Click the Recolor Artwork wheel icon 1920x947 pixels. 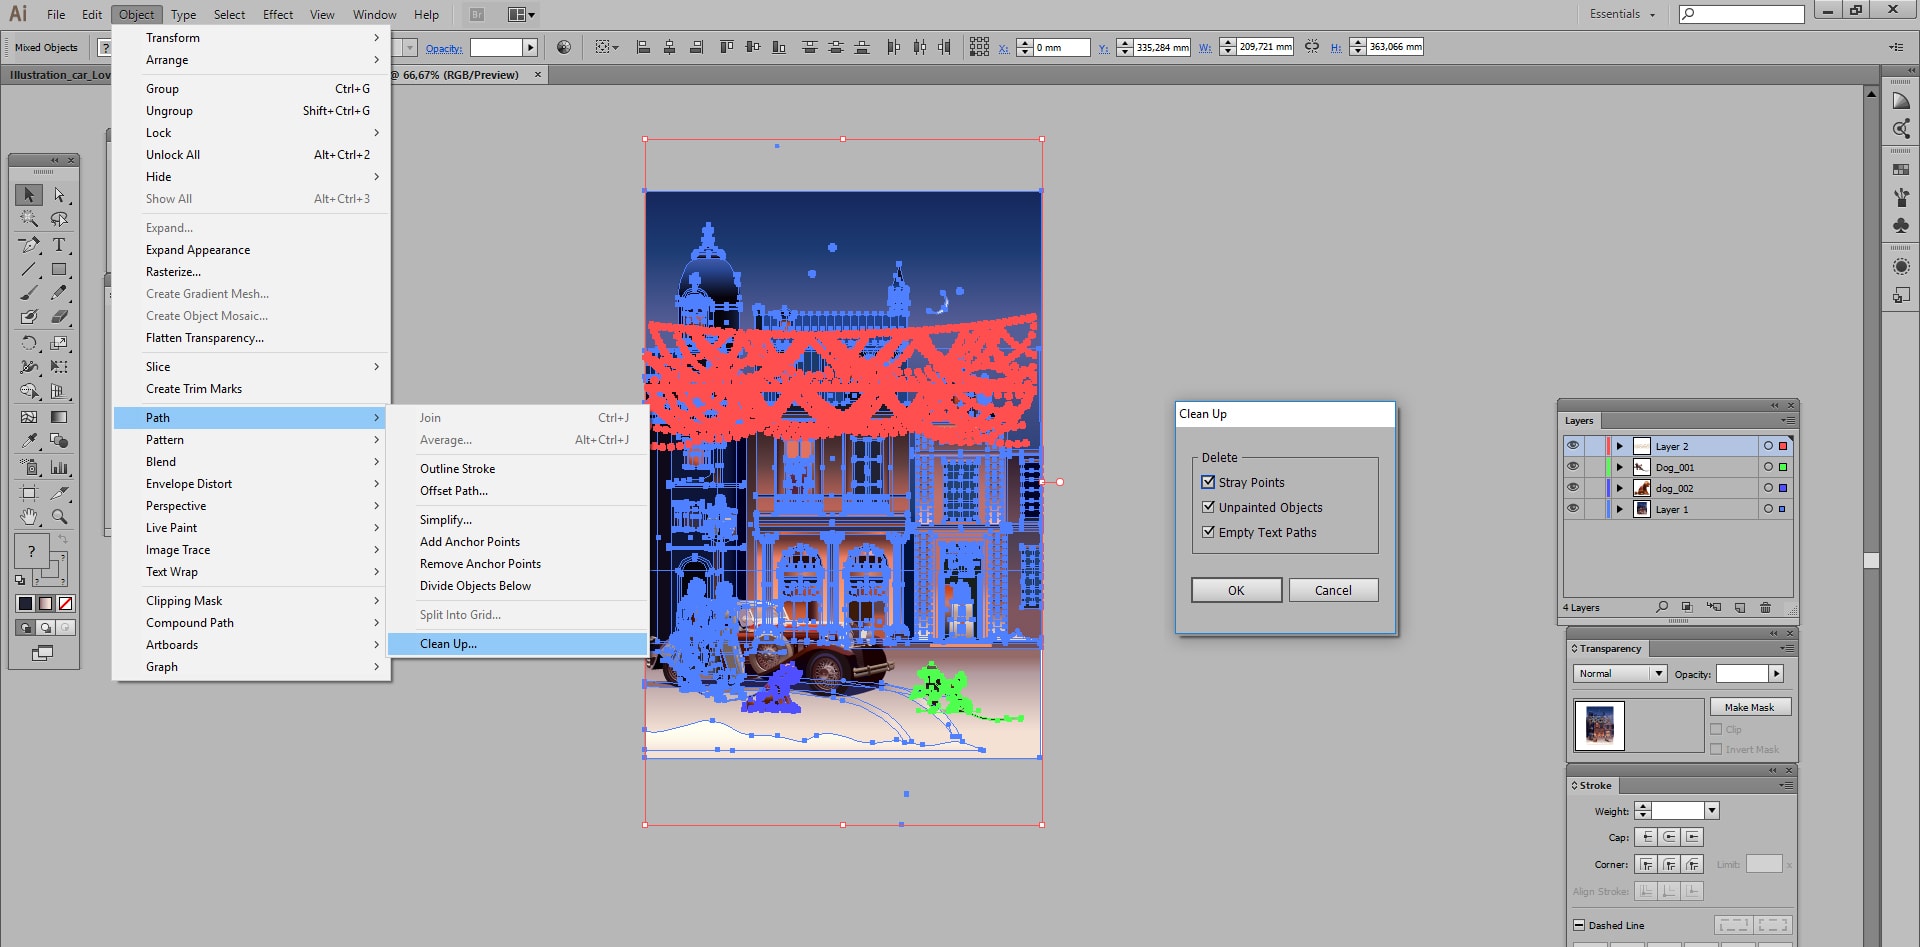564,47
